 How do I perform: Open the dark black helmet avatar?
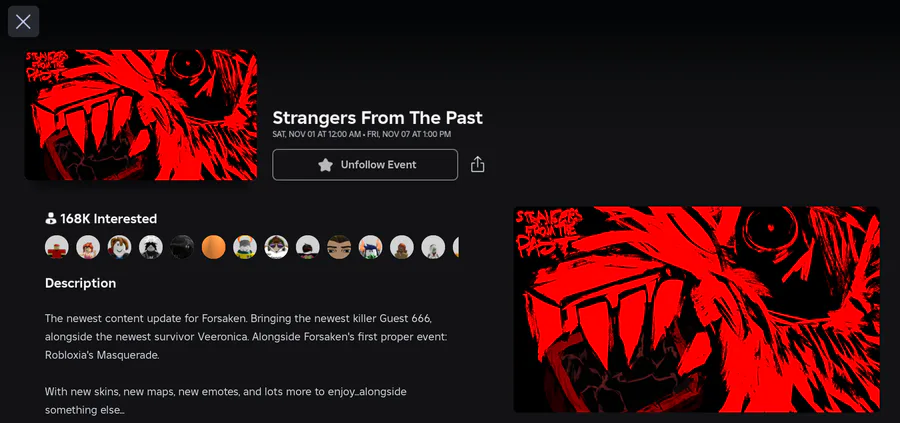(x=182, y=247)
